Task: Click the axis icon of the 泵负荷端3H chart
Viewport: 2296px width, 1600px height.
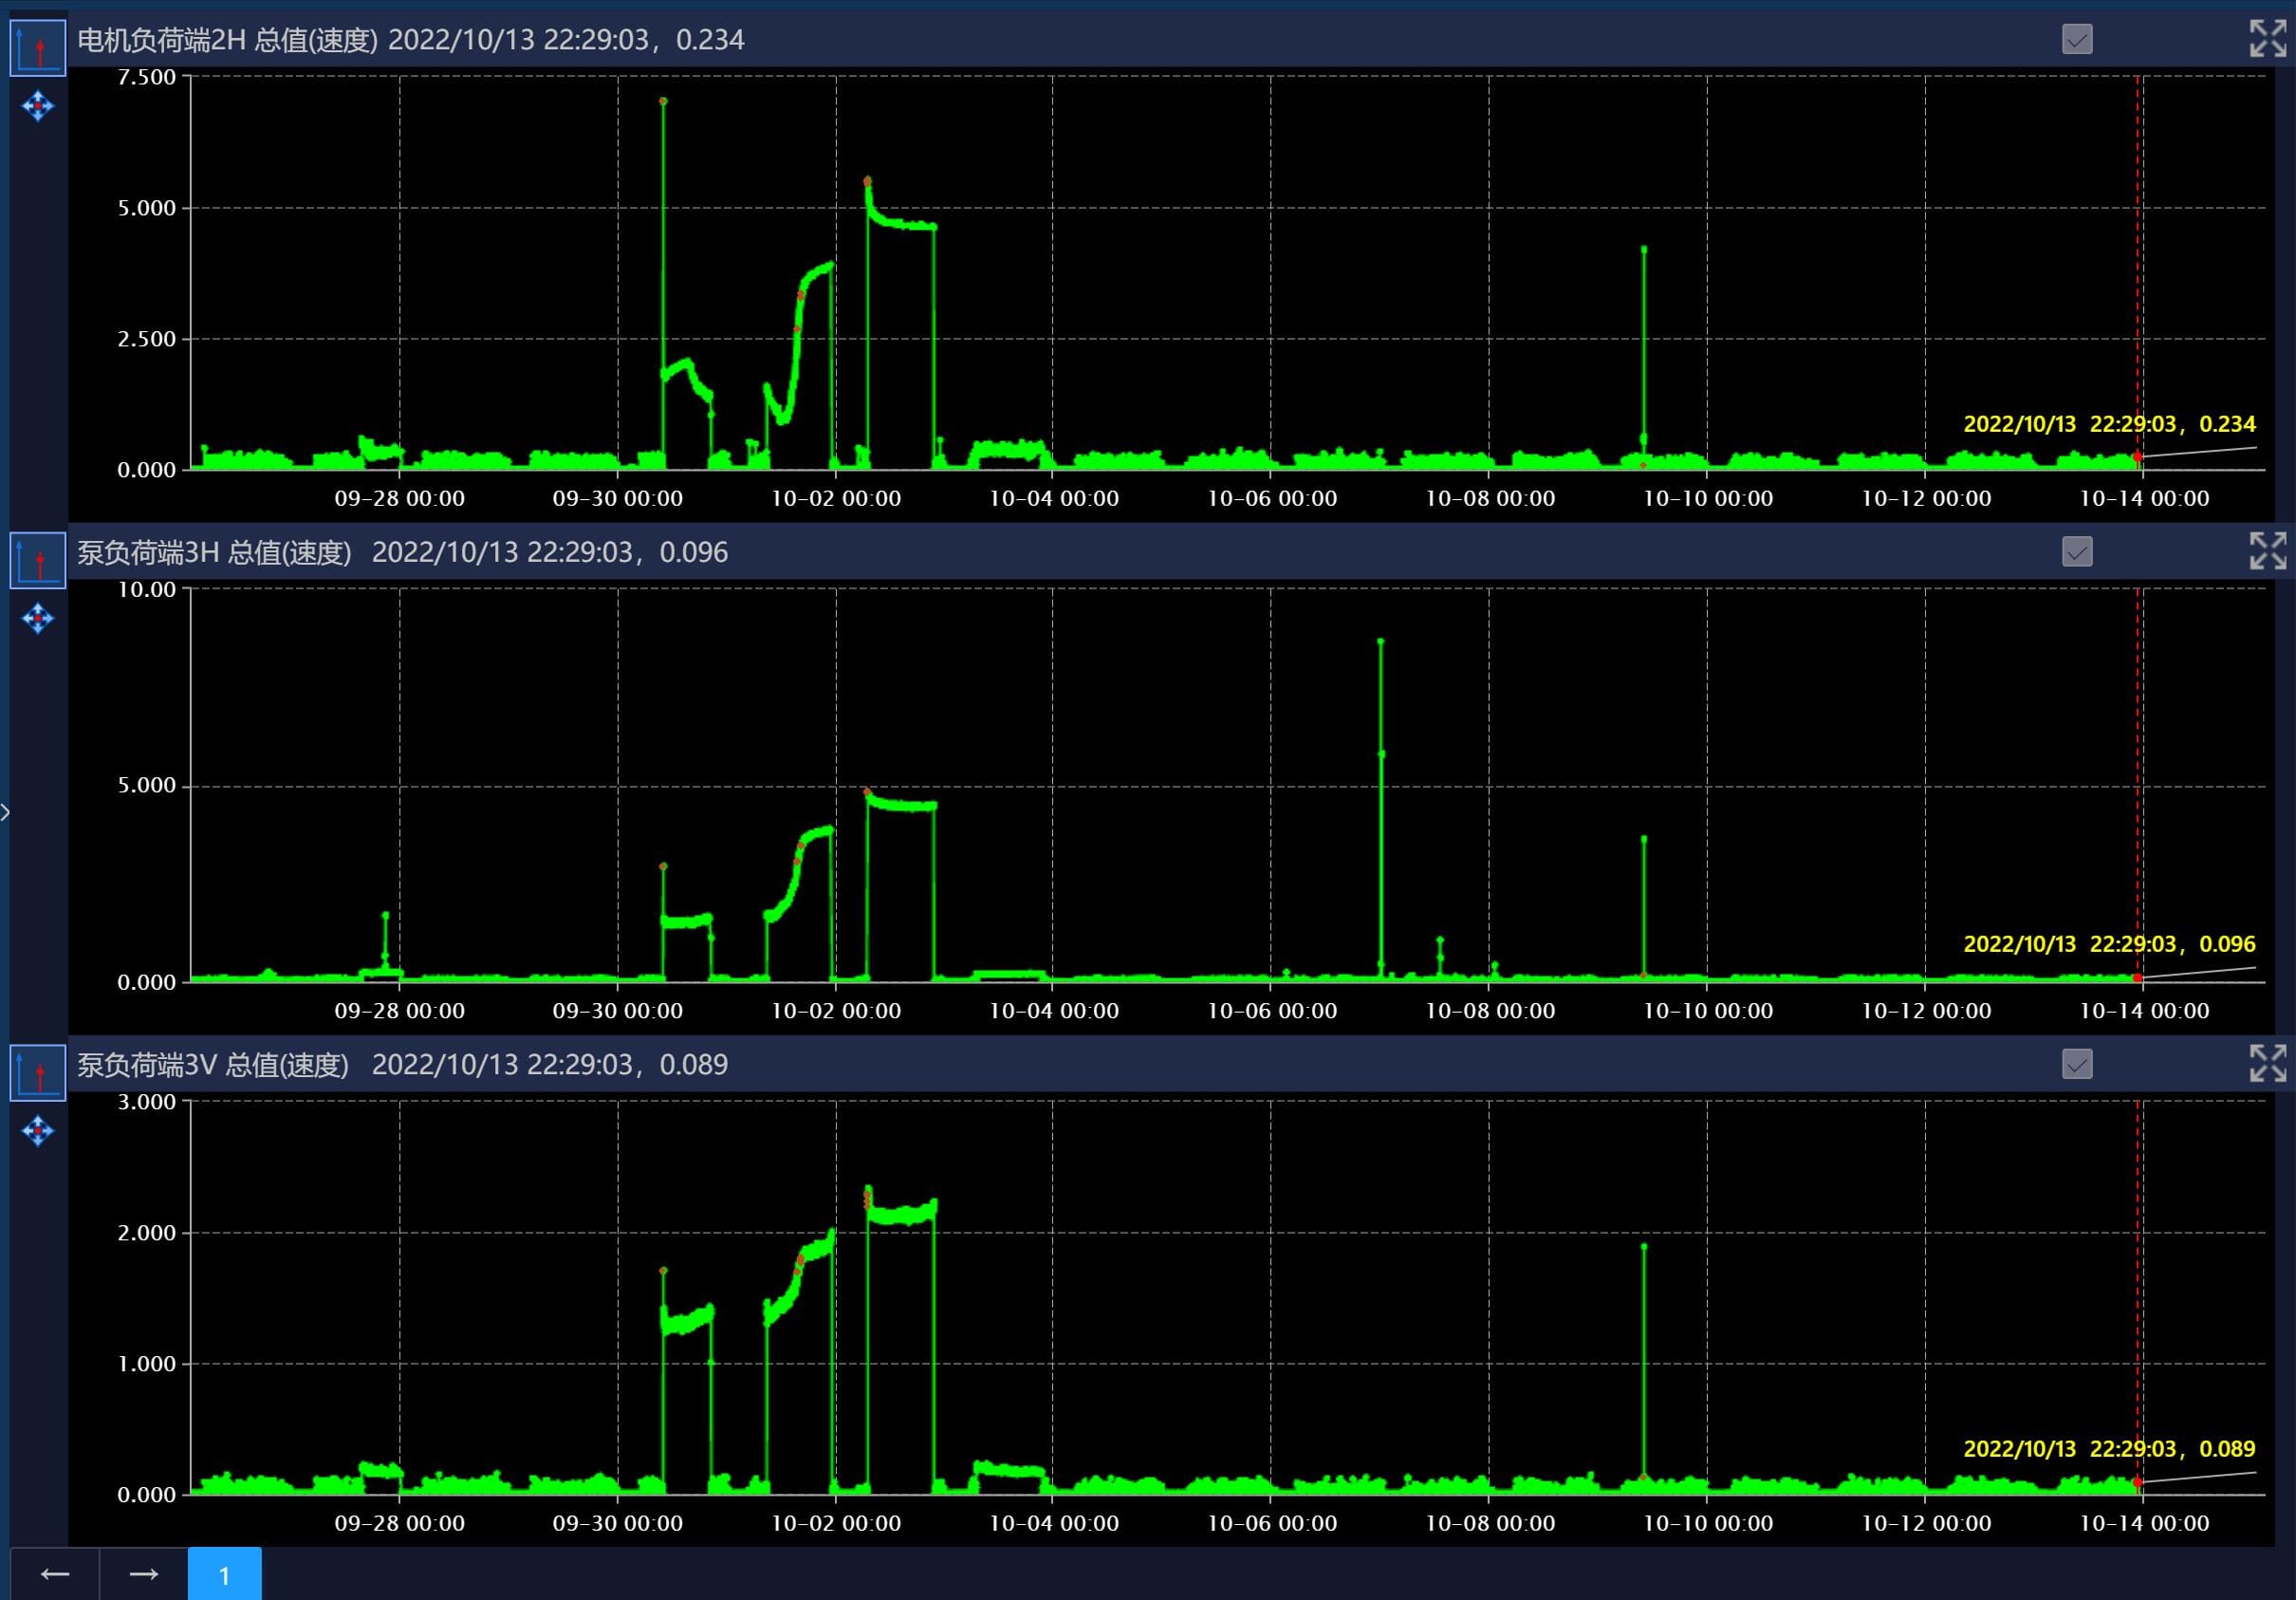Action: pyautogui.click(x=38, y=561)
